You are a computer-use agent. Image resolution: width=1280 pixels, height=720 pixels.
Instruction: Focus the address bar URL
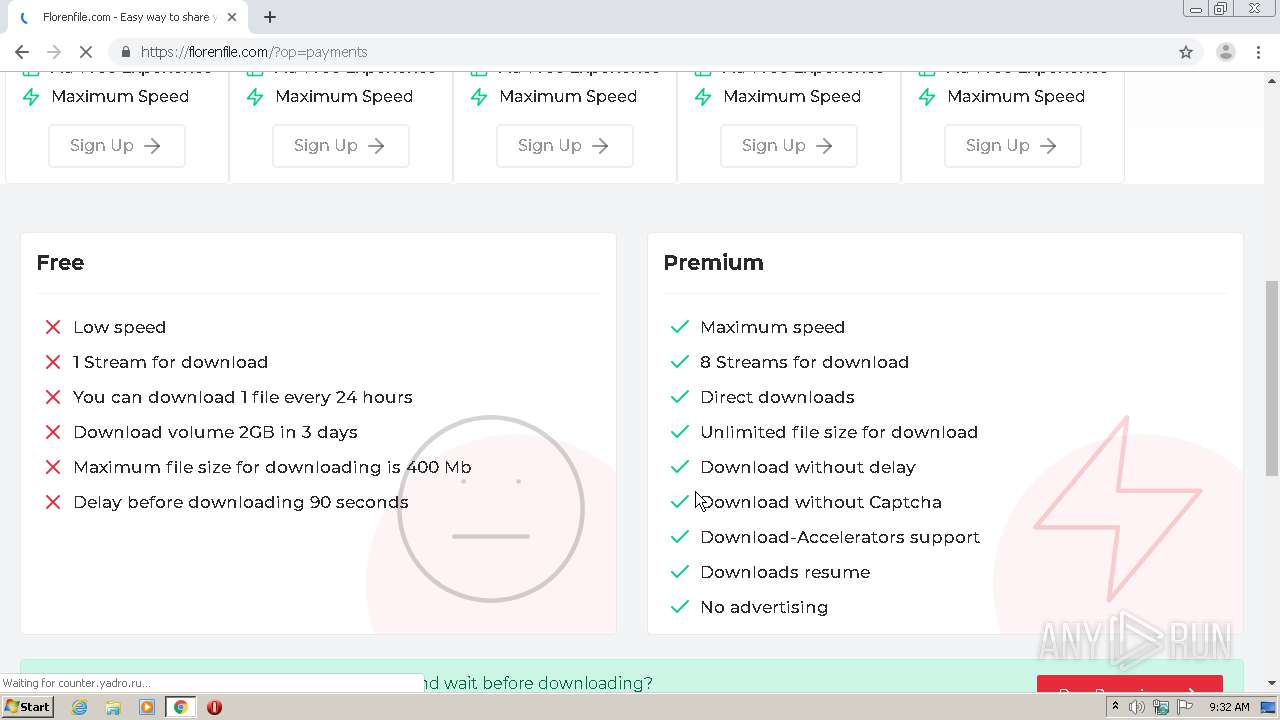254,52
